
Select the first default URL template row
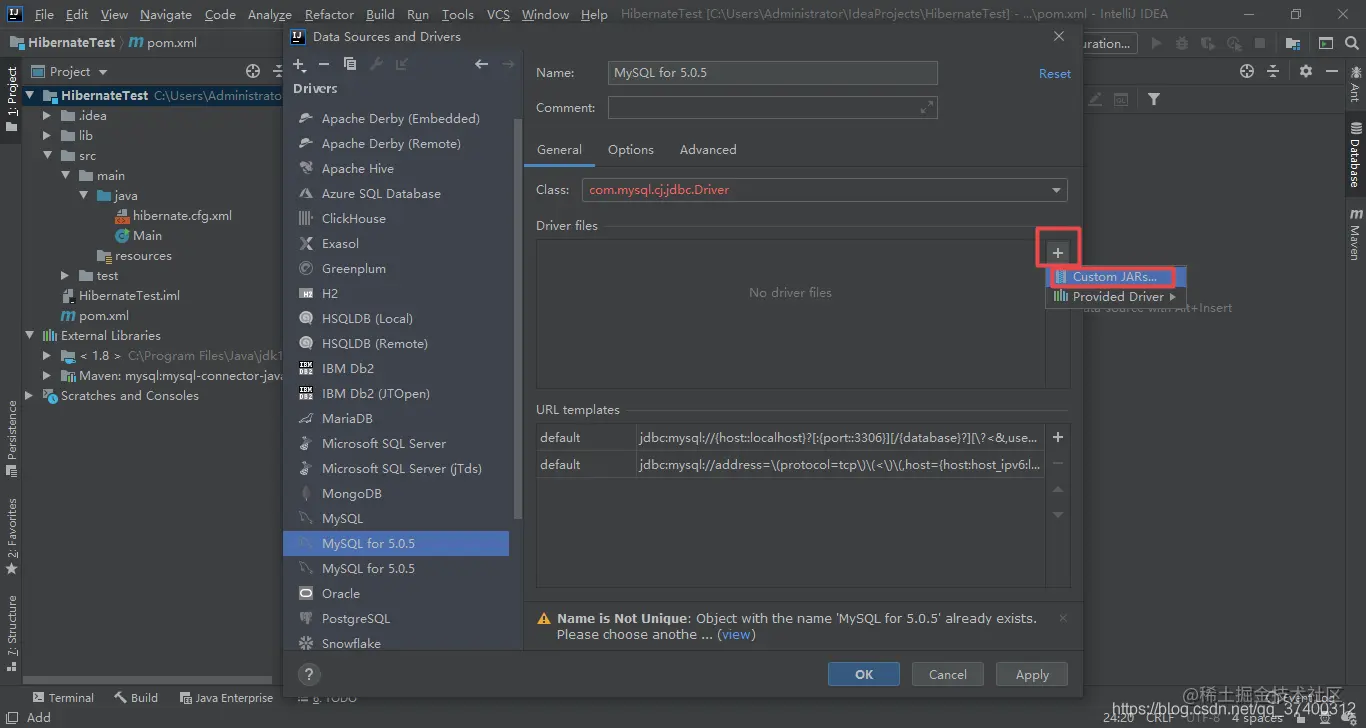point(790,437)
